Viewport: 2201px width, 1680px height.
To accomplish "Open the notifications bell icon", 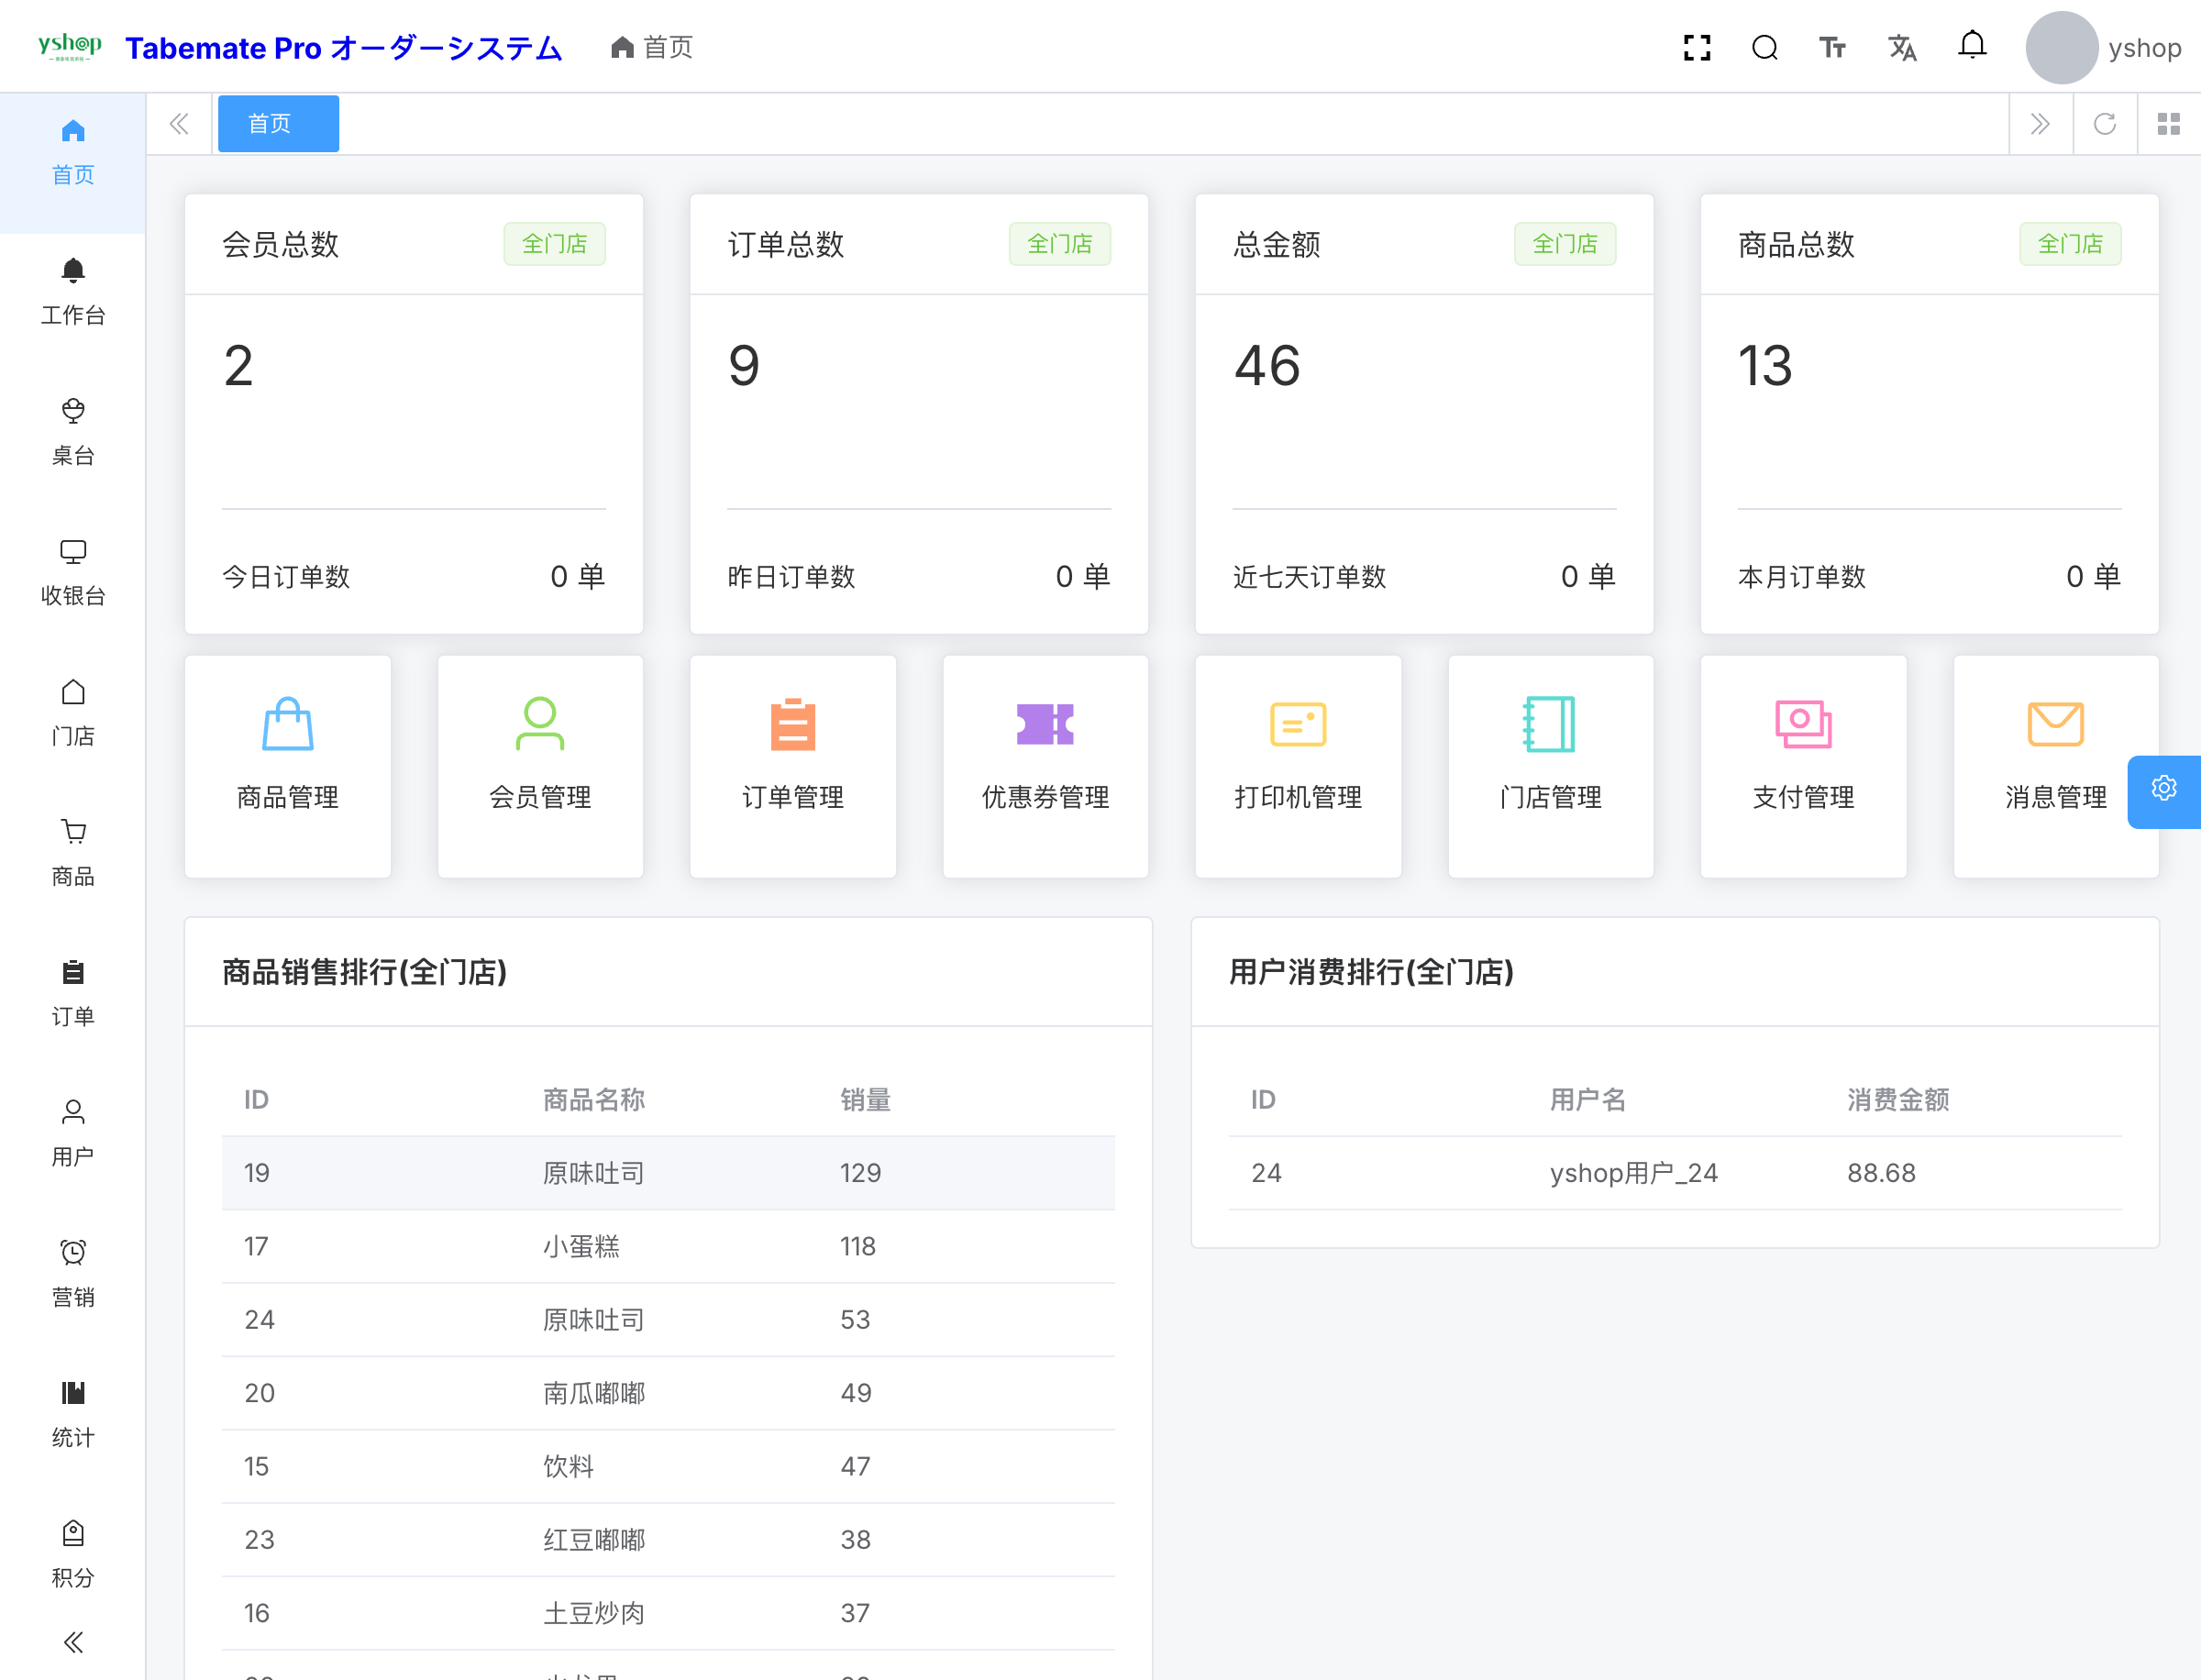I will (1972, 46).
